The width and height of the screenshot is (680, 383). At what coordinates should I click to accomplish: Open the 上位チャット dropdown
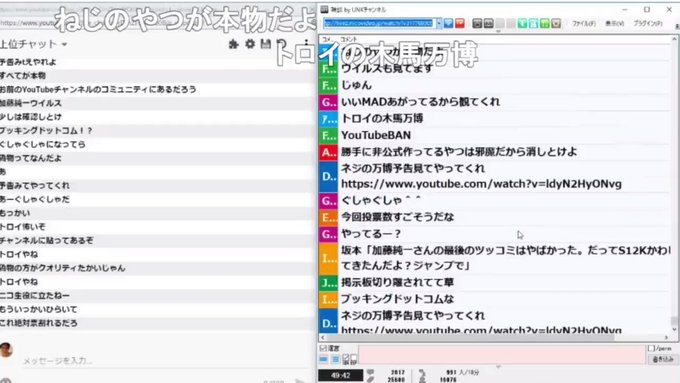click(x=33, y=44)
